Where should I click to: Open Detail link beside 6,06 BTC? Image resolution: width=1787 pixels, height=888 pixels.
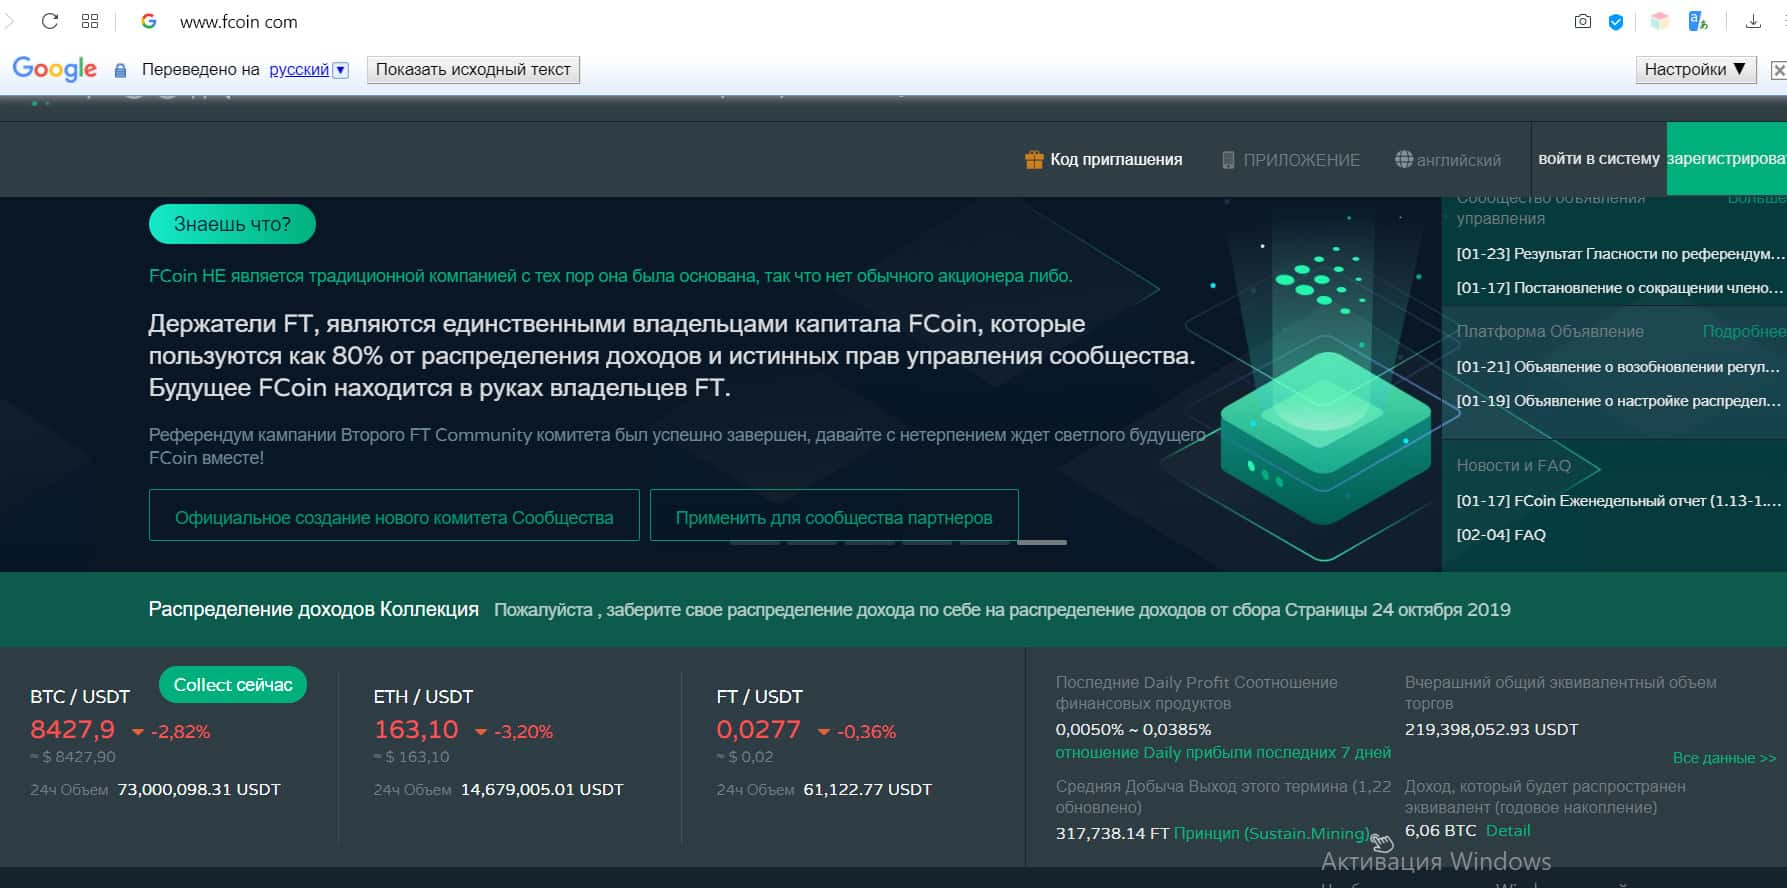[1508, 831]
